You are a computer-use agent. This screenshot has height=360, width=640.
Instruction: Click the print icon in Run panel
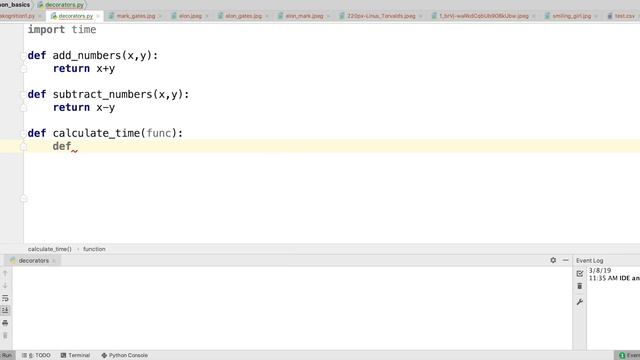click(x=5, y=323)
